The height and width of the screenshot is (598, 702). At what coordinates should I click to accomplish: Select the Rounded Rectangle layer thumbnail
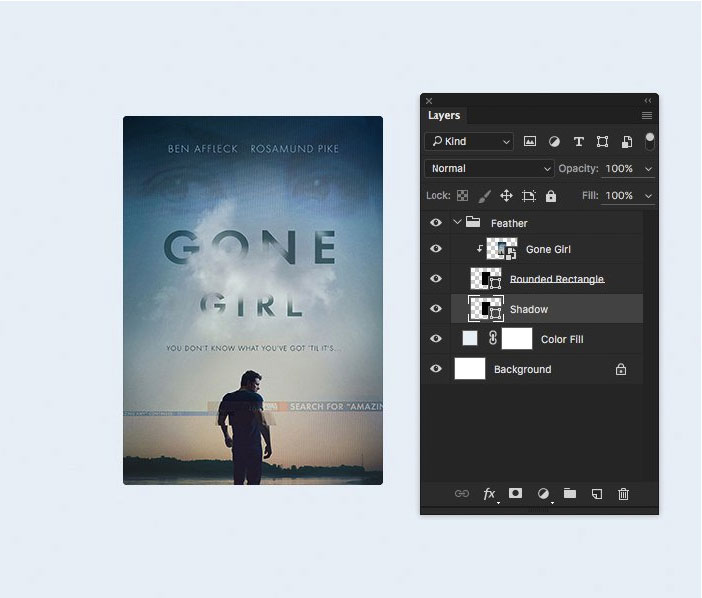coord(486,279)
